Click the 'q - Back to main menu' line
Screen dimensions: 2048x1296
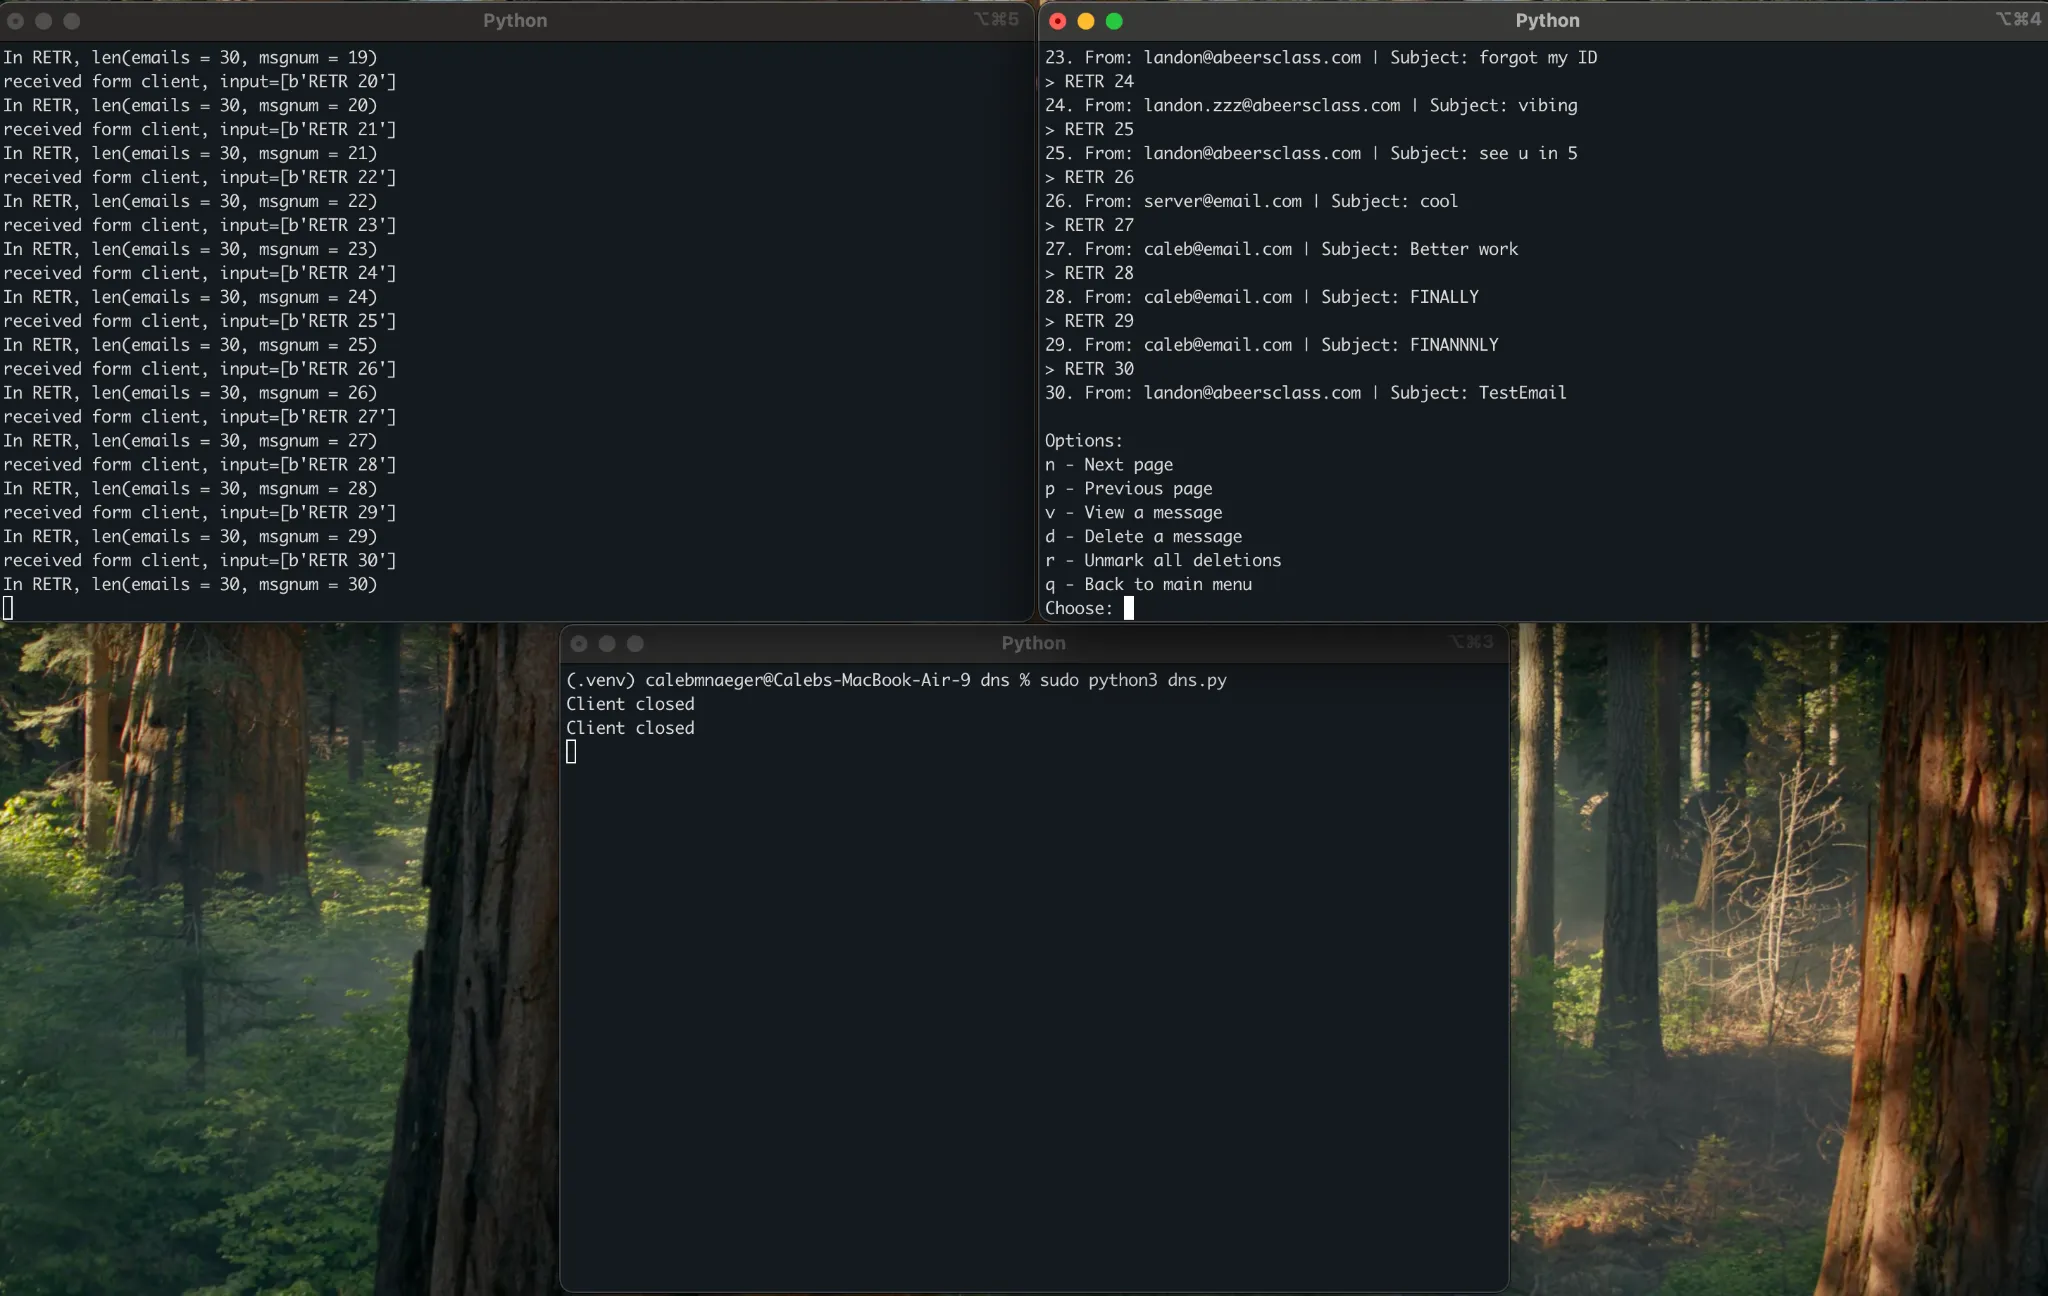tap(1148, 584)
